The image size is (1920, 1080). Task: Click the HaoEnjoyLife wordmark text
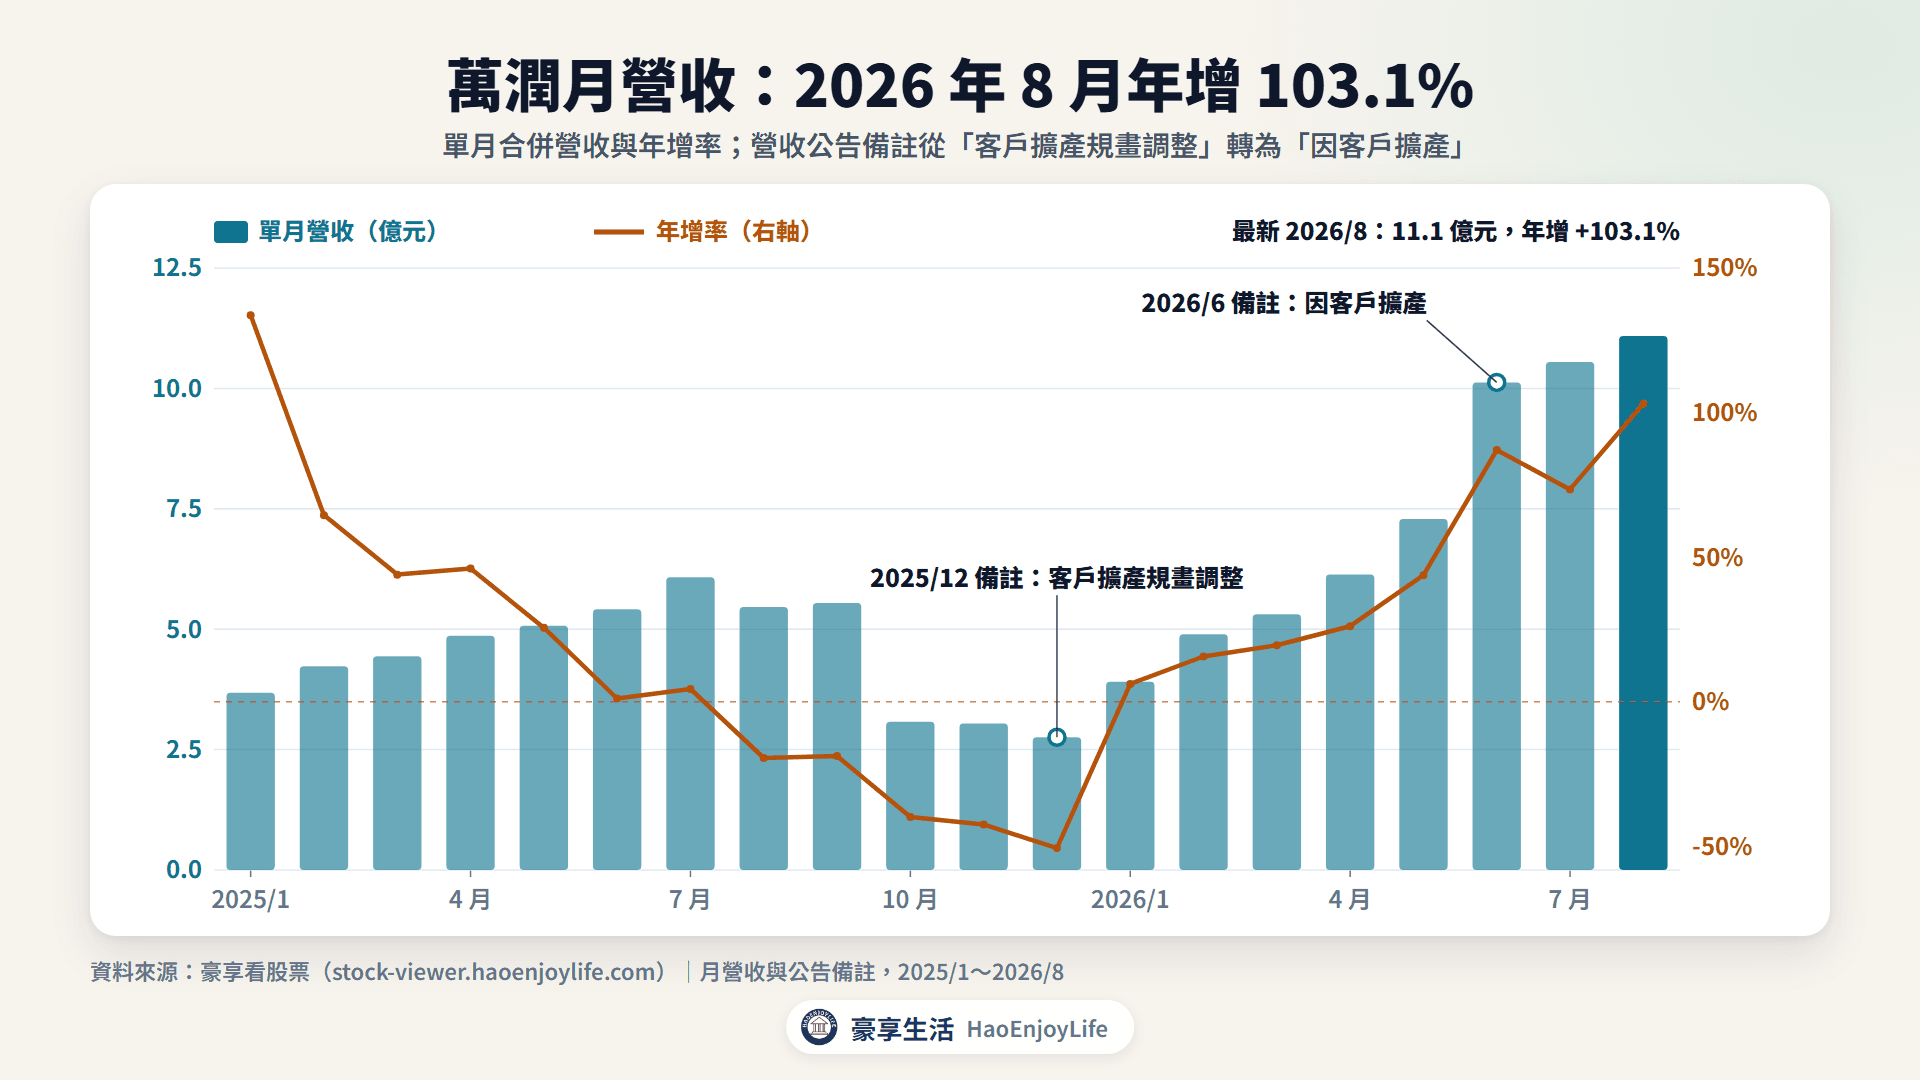click(x=1037, y=1029)
